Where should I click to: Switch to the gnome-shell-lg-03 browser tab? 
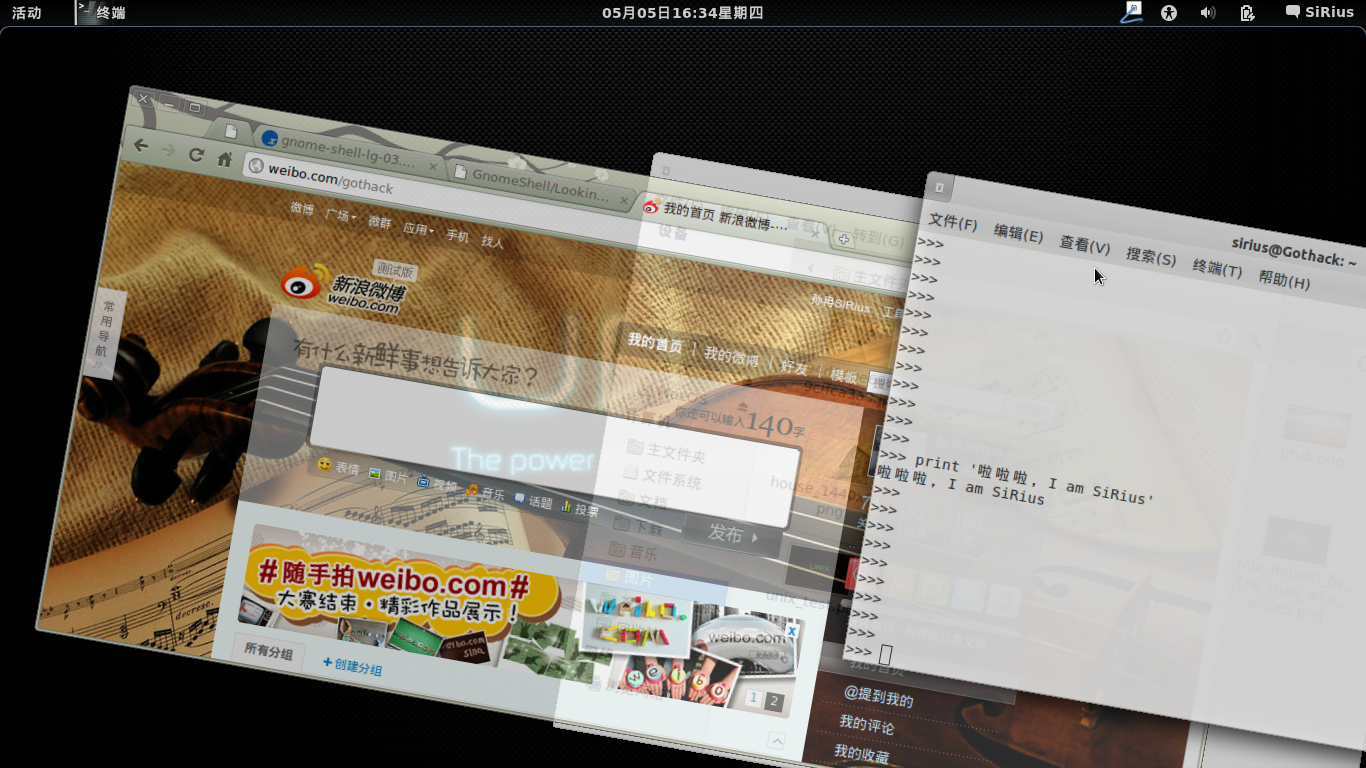point(348,151)
